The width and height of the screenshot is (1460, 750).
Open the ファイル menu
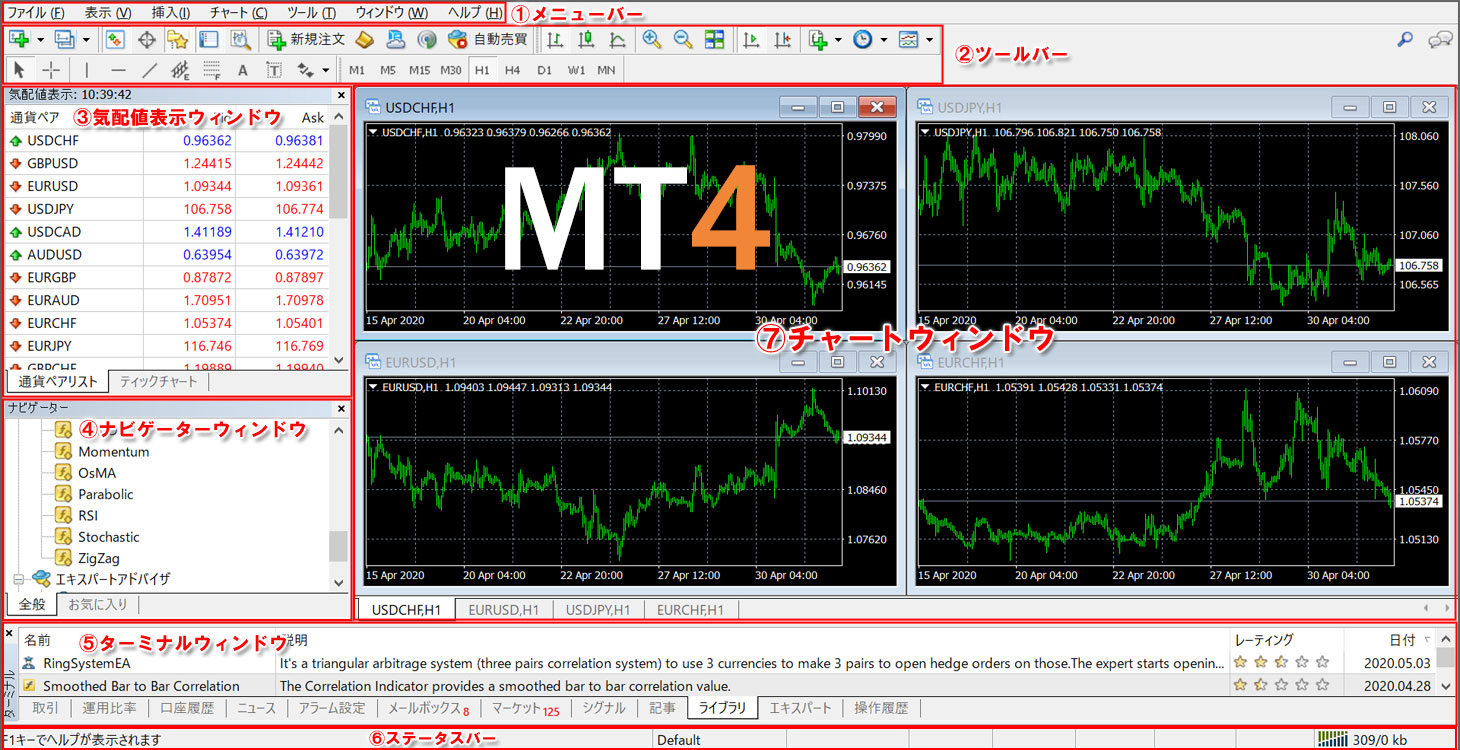pos(35,13)
